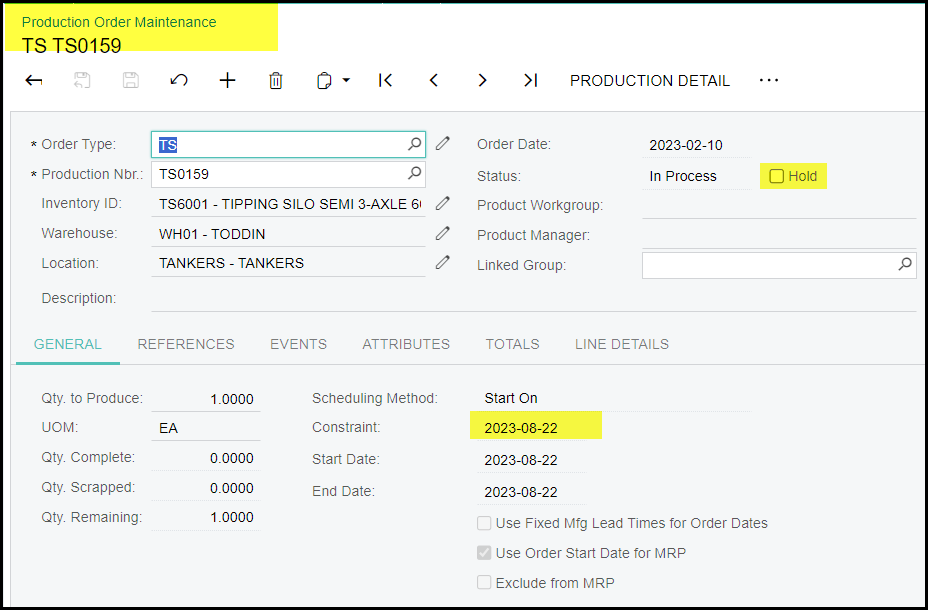
Task: Open the Line Details tab
Action: coord(621,344)
